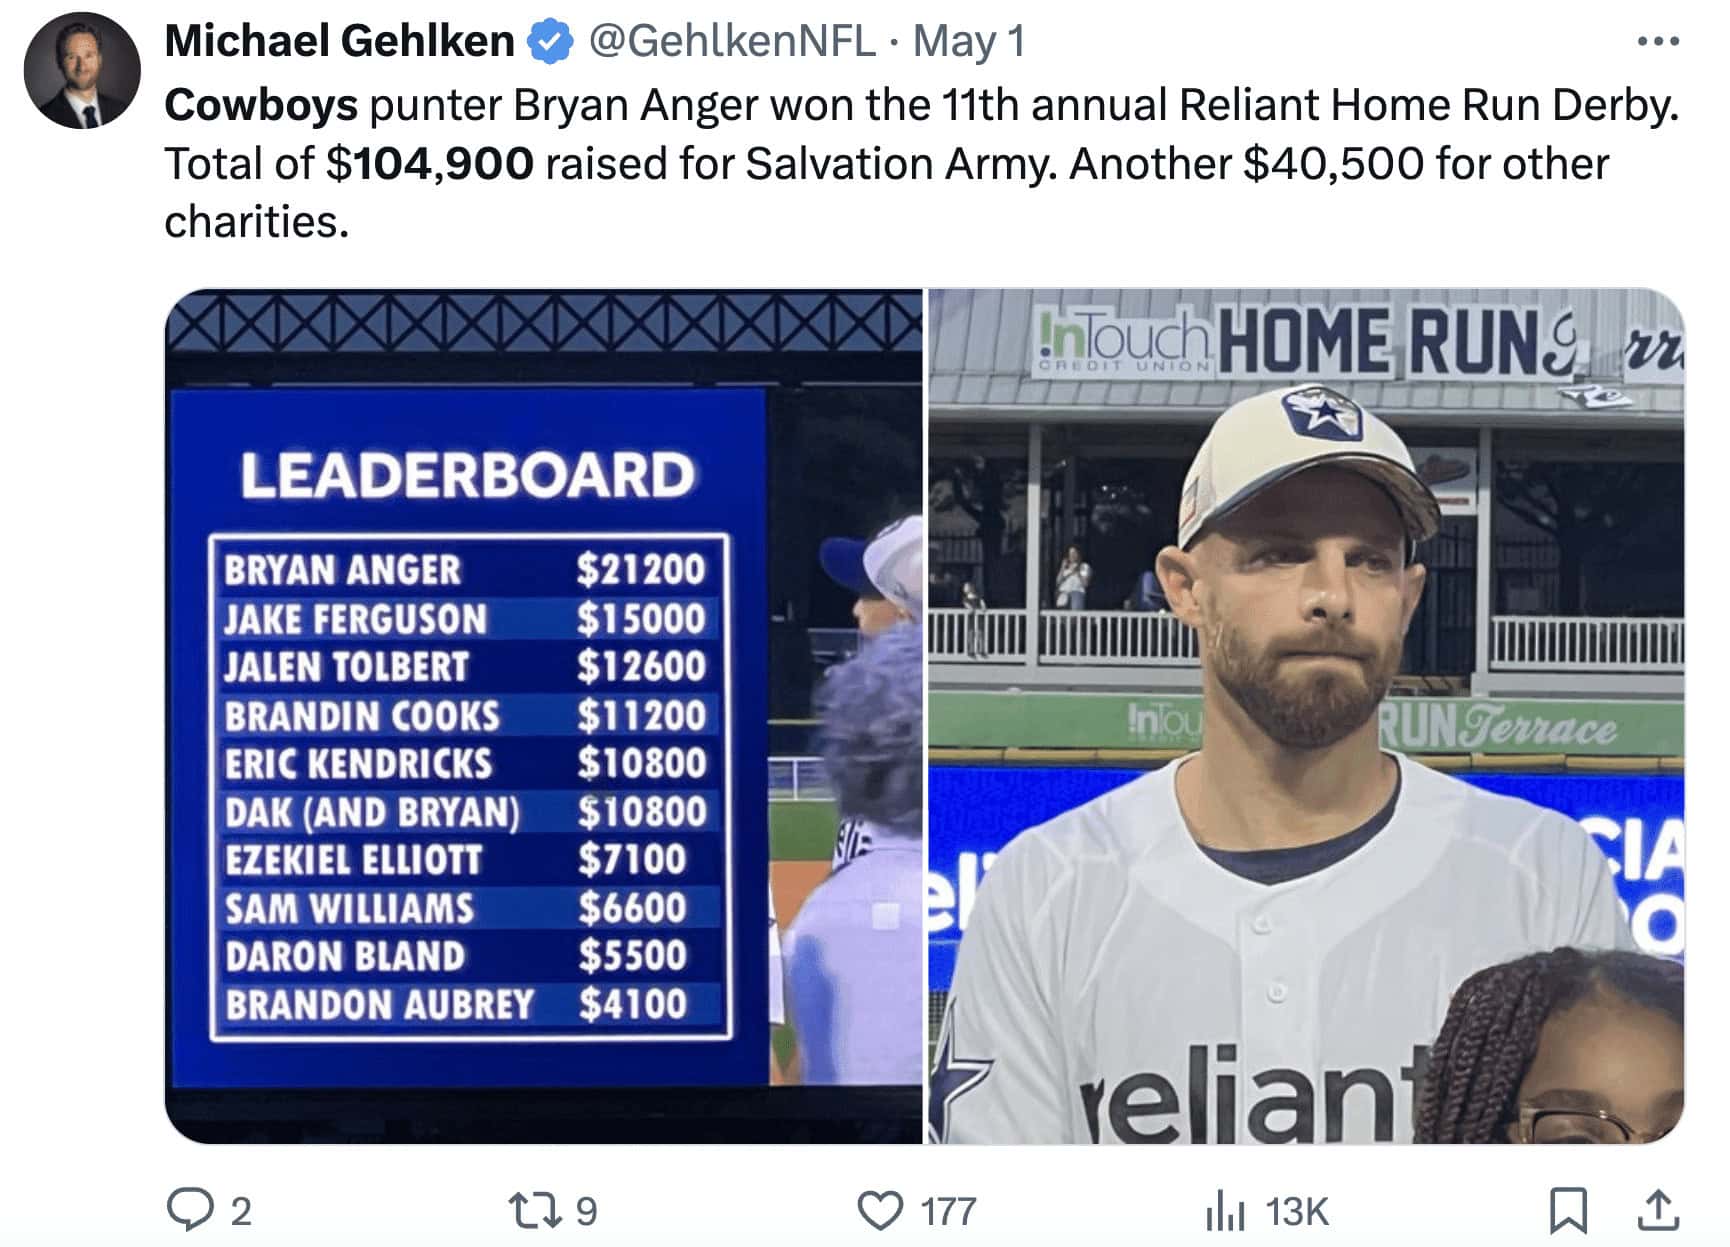1730x1247 pixels.
Task: Open the May 1 timestamp link
Action: pos(969,42)
